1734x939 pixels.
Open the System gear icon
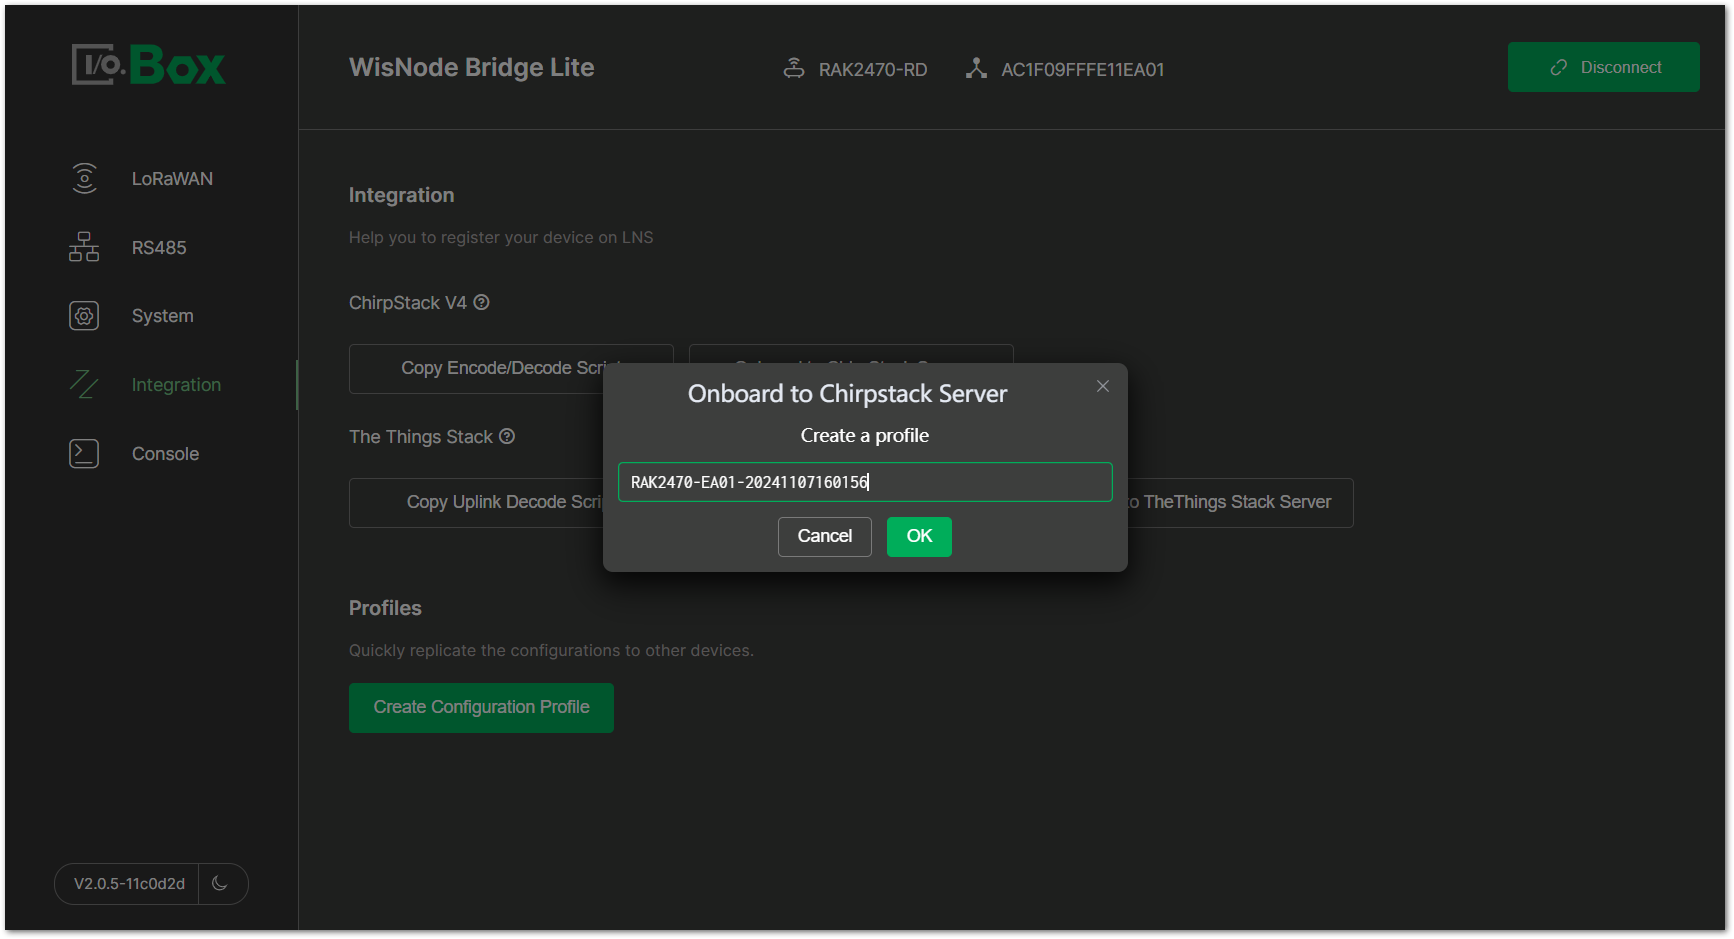pos(84,316)
